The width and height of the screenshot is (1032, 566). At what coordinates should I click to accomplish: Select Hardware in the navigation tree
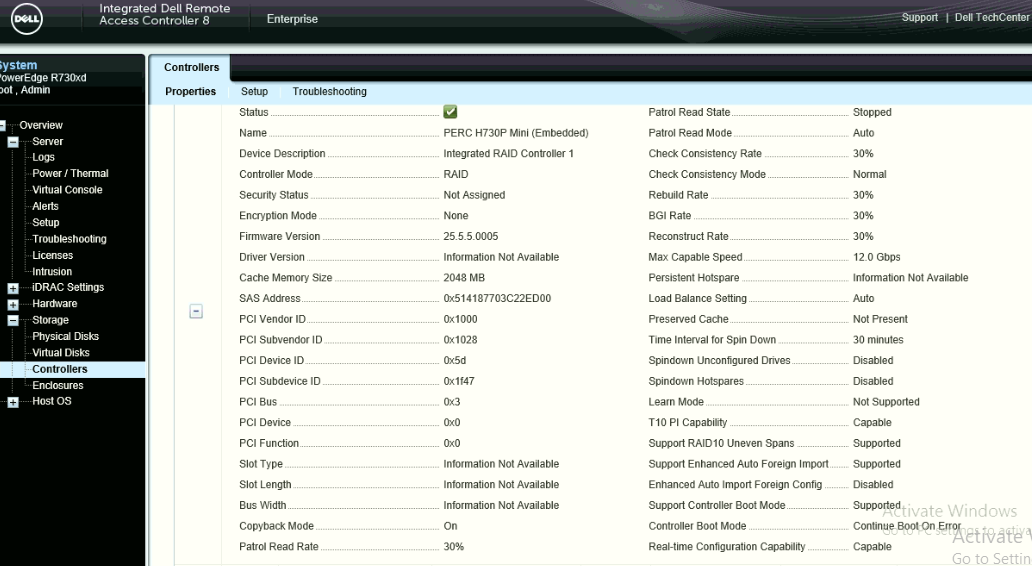pyautogui.click(x=55, y=303)
